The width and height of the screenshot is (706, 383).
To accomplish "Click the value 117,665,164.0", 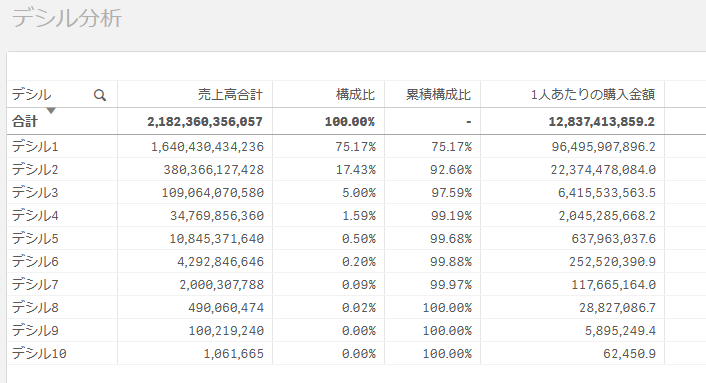I will point(614,285).
